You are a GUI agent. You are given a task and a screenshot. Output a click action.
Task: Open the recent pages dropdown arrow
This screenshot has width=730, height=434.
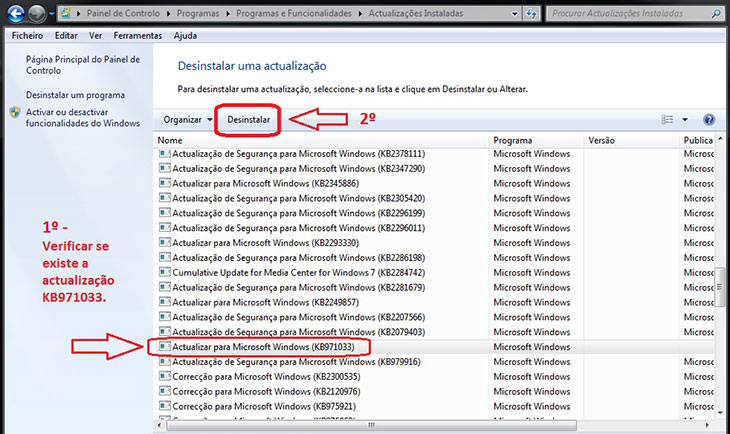51,14
